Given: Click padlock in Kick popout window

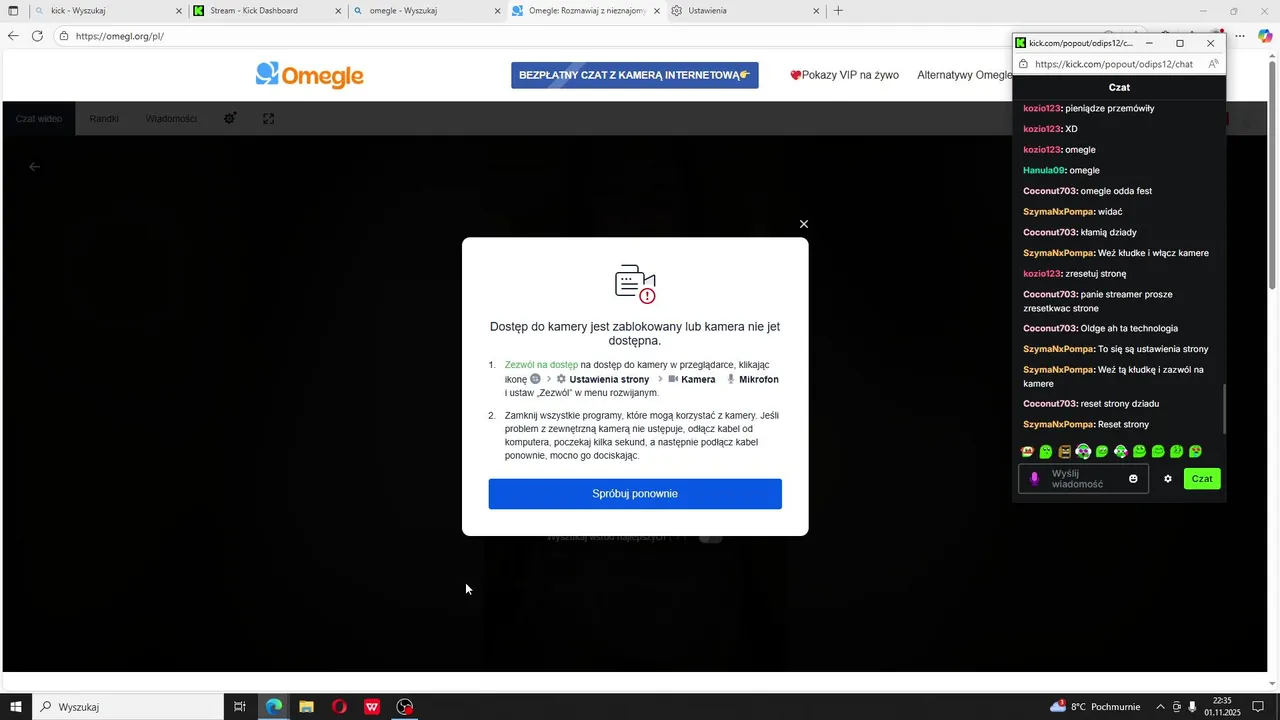Looking at the screenshot, I should point(1024,64).
